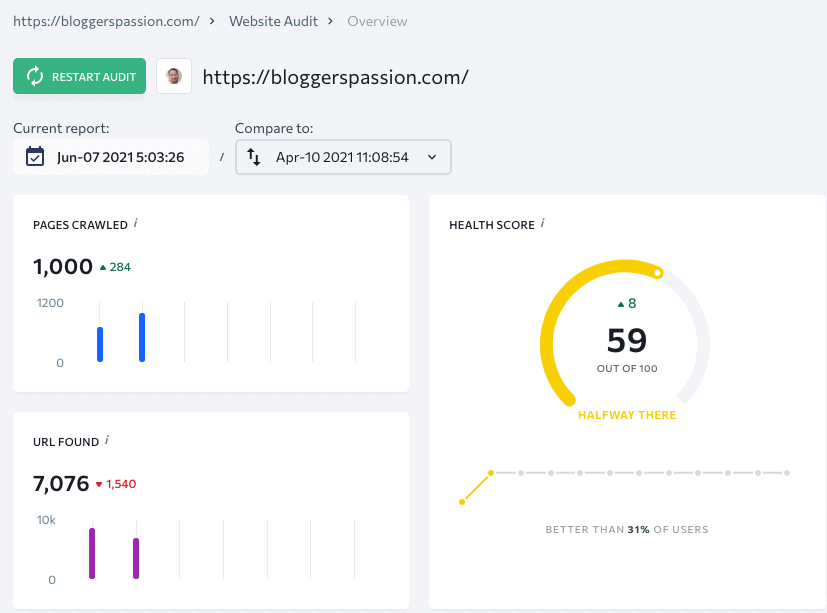Open the Compare to date dropdown

tap(343, 157)
